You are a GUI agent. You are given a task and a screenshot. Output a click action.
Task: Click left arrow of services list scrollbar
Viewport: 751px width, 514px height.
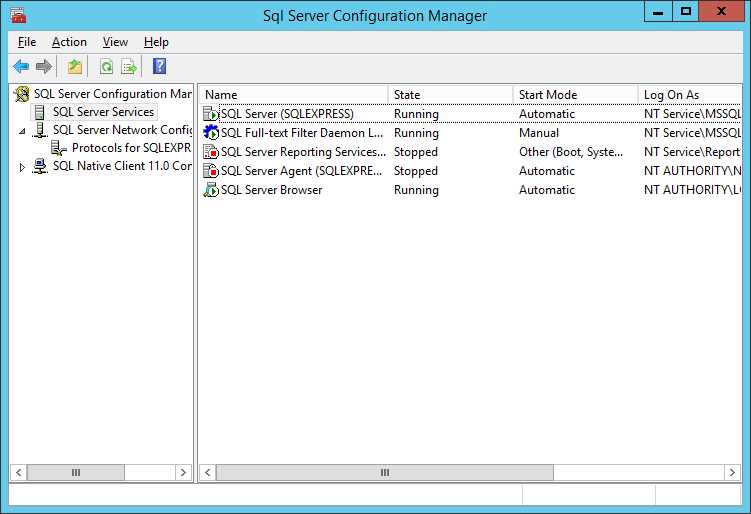click(x=207, y=473)
